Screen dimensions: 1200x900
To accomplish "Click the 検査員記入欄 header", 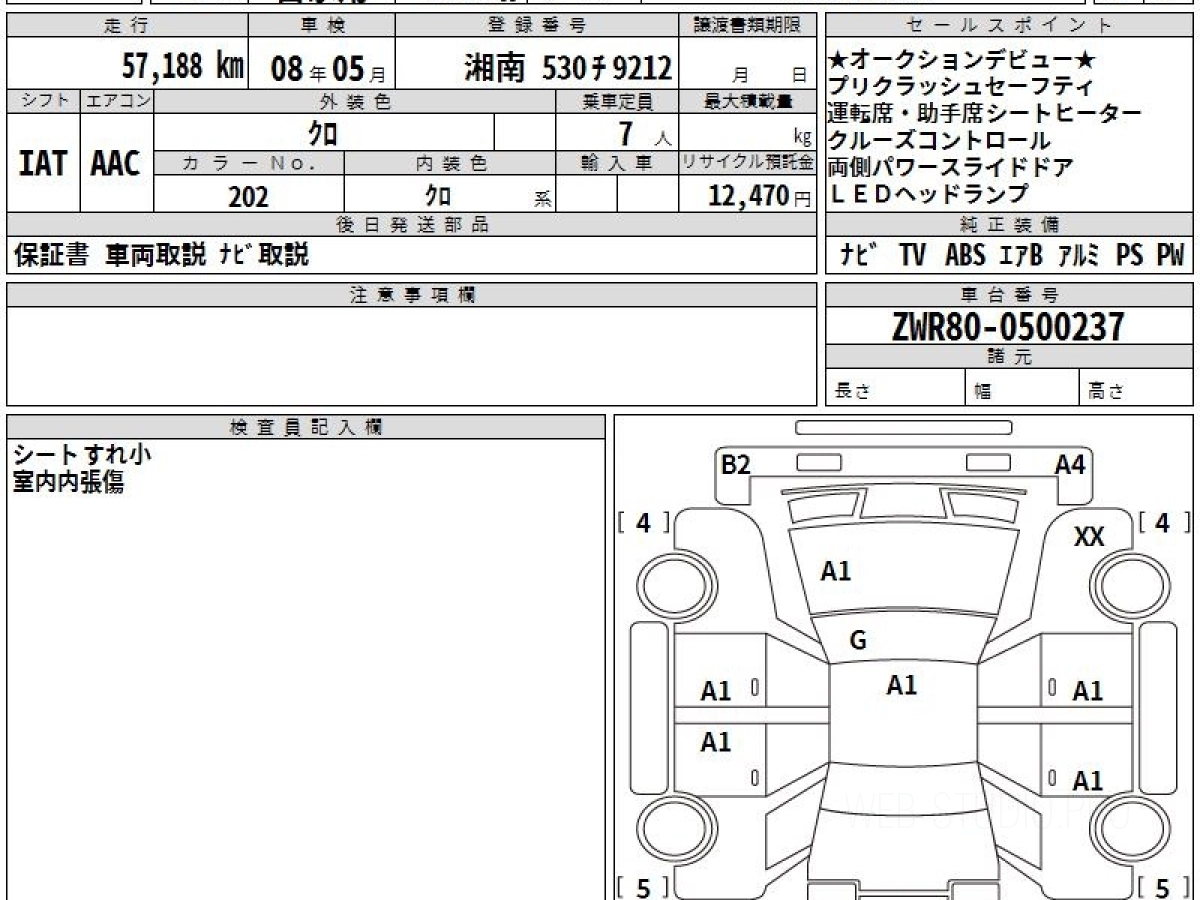I will (x=306, y=426).
